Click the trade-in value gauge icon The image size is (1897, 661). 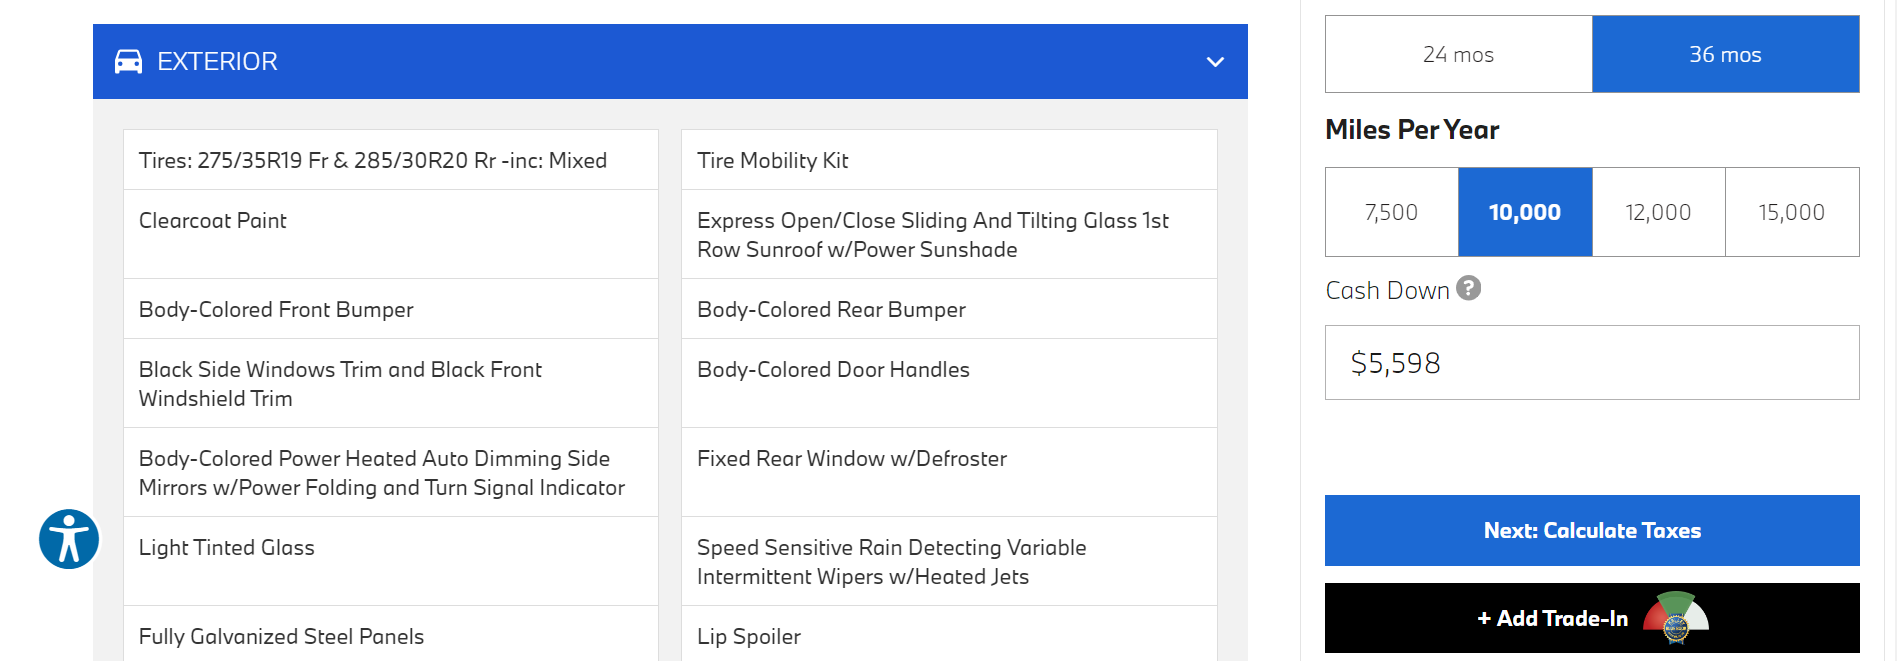(x=1676, y=618)
